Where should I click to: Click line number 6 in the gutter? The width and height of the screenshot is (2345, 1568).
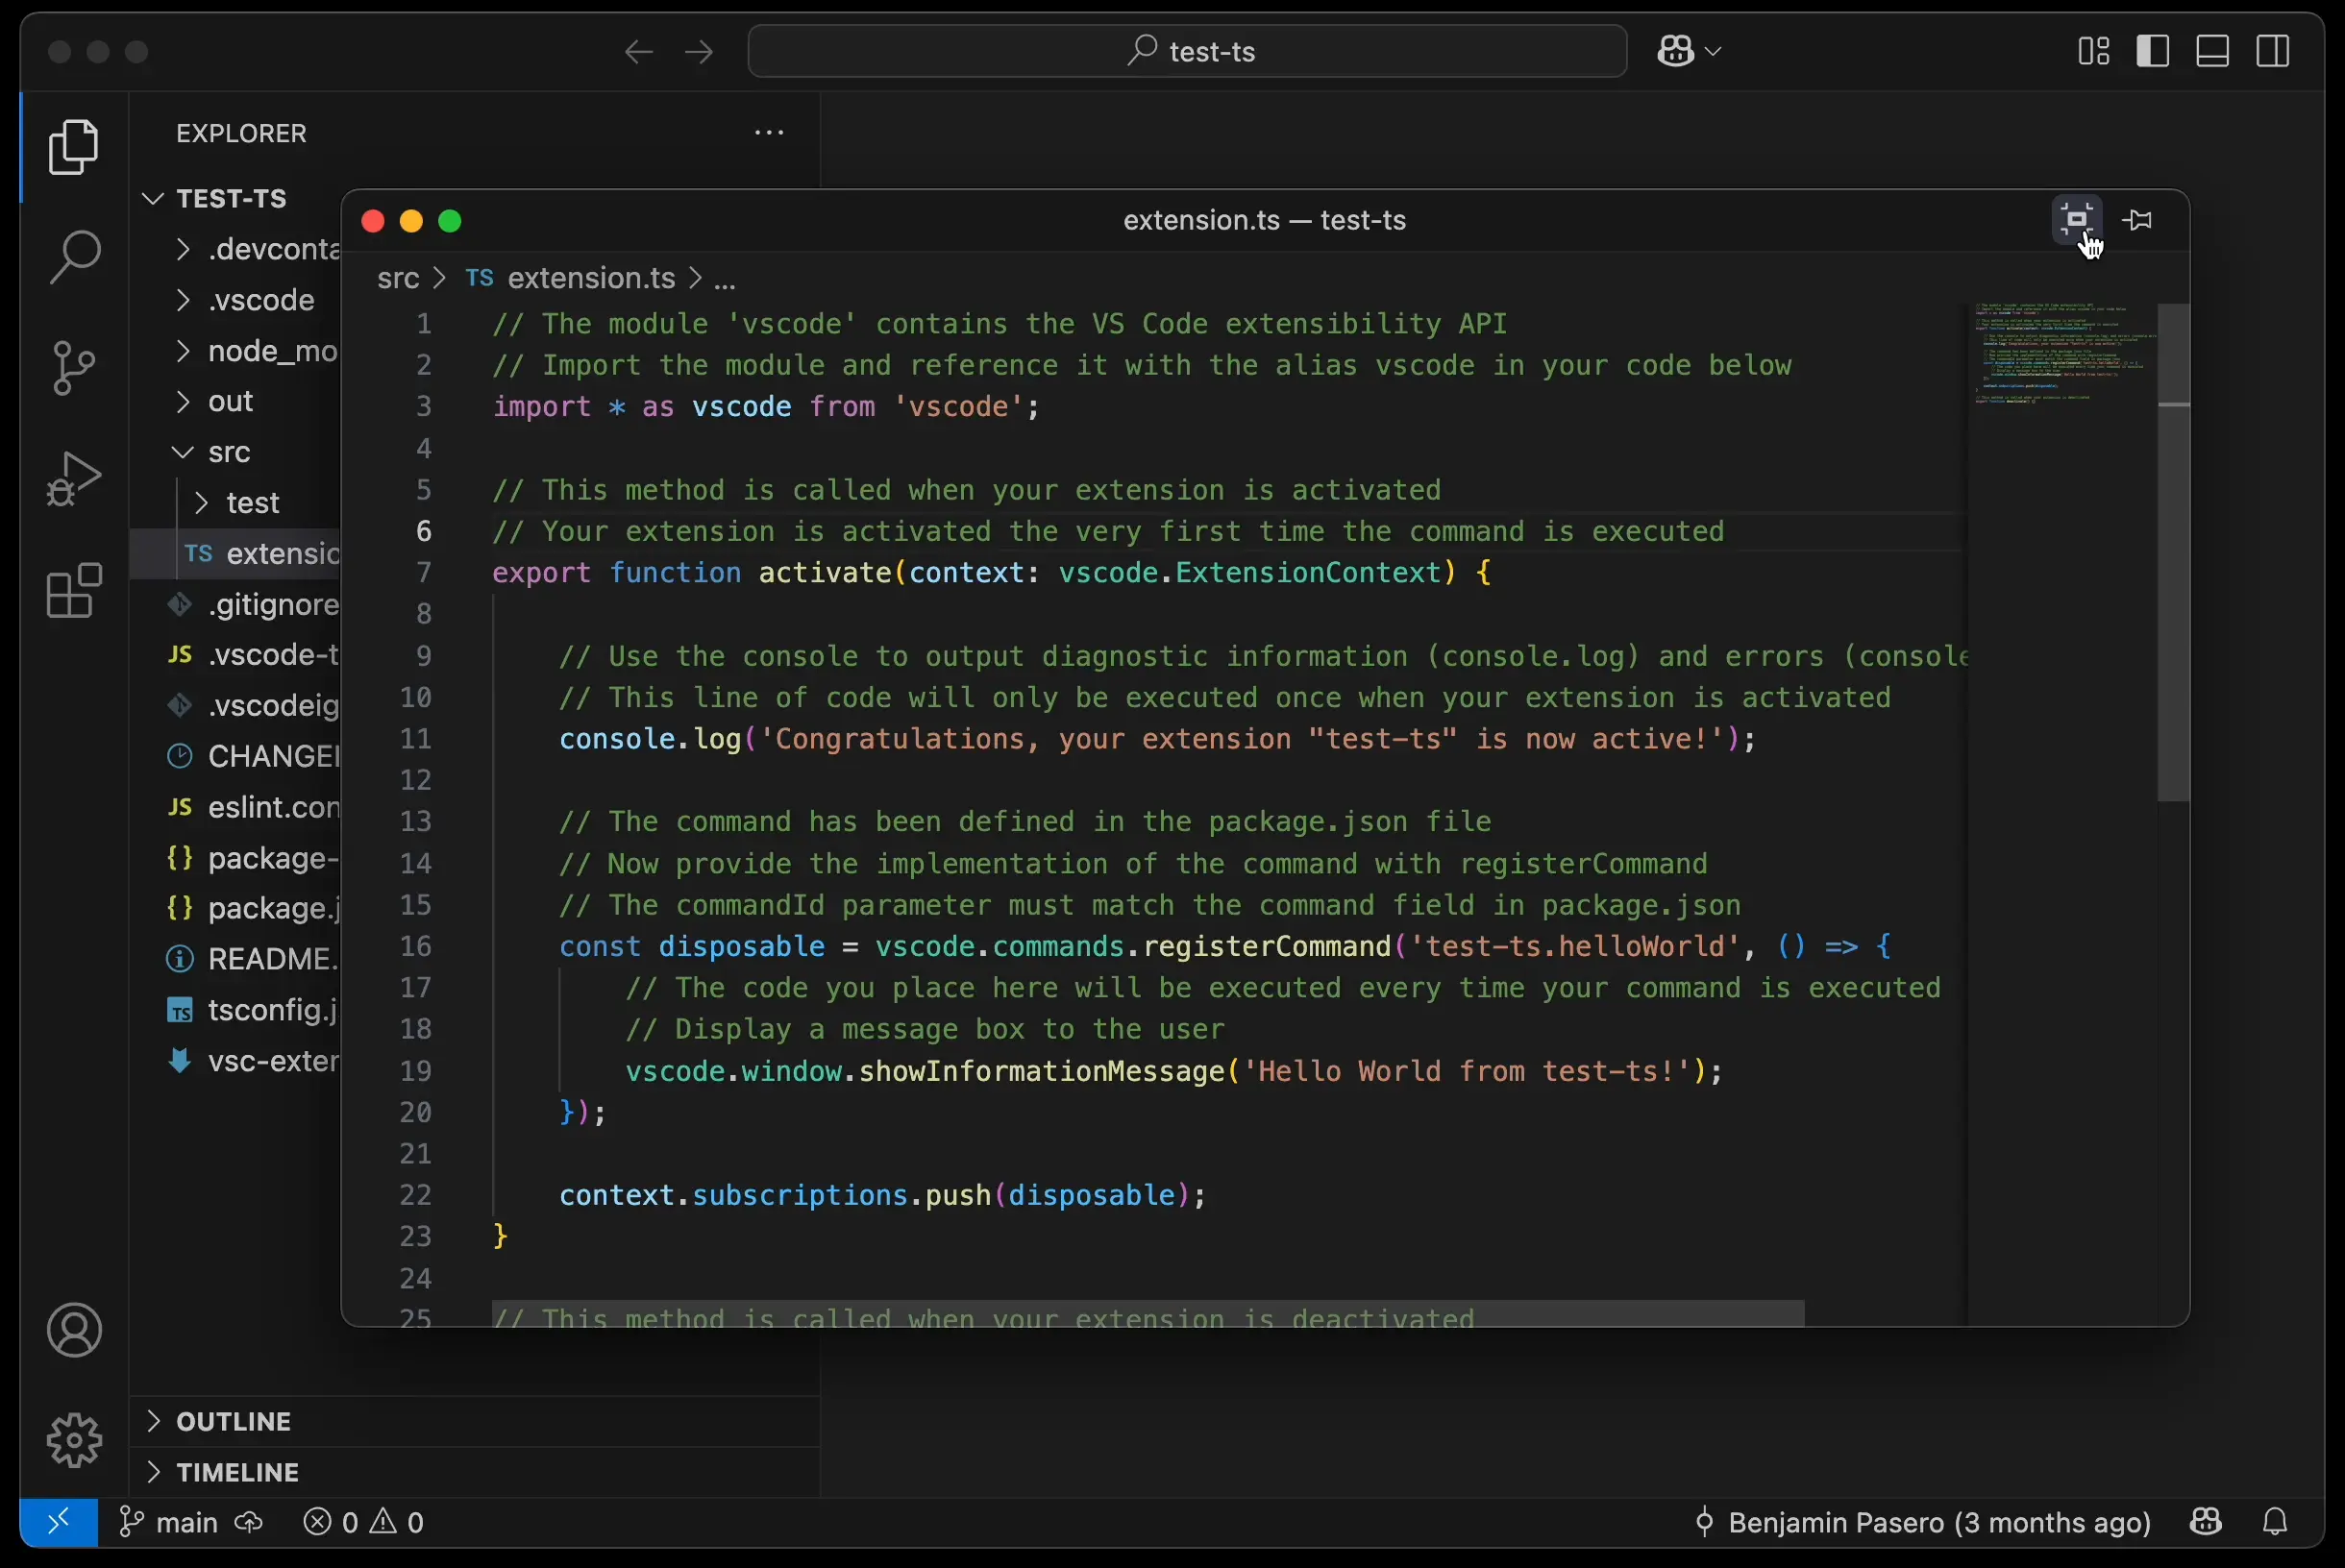point(424,531)
